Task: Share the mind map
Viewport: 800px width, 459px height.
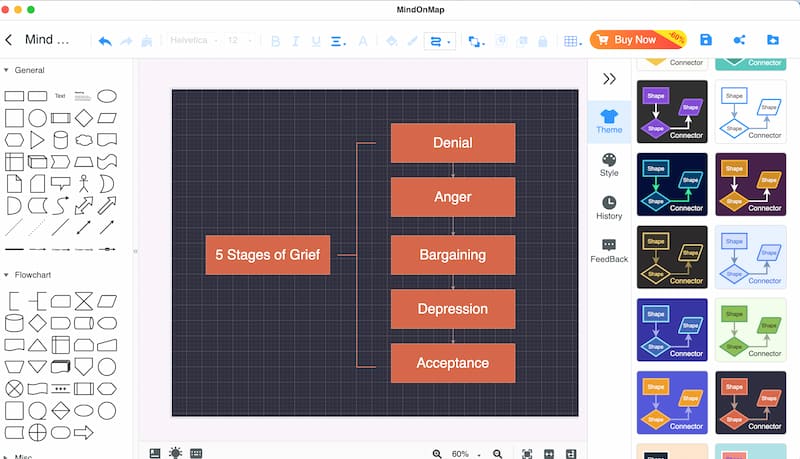Action: (x=739, y=40)
